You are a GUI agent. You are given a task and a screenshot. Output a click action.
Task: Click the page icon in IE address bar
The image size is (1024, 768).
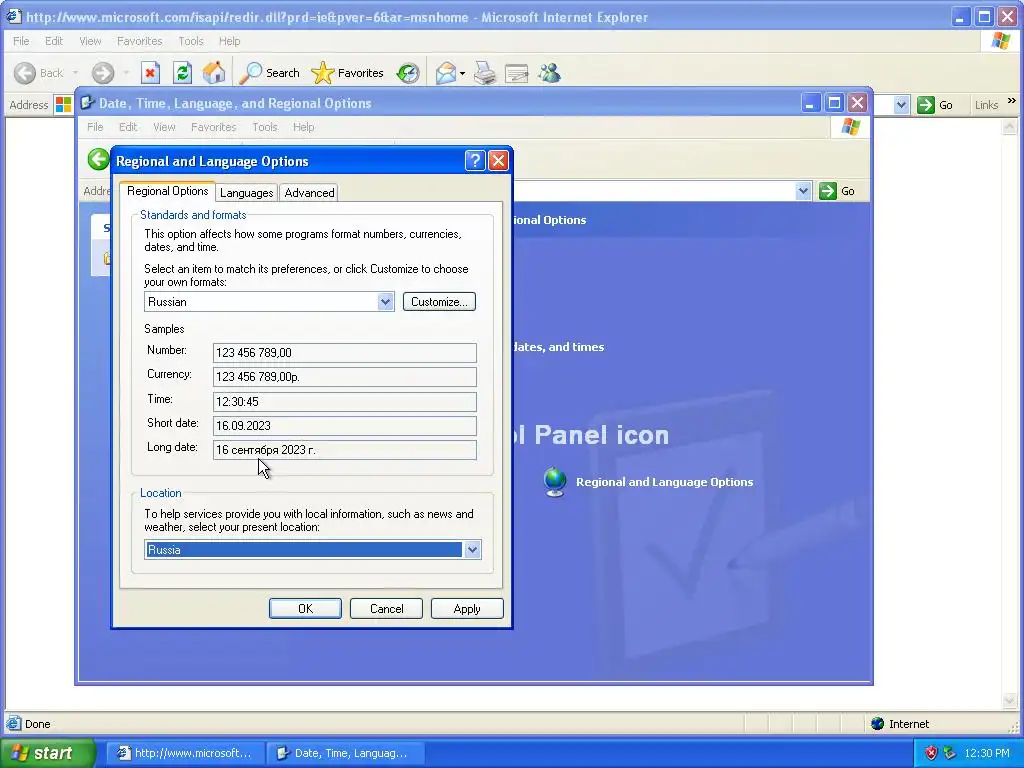point(63,104)
